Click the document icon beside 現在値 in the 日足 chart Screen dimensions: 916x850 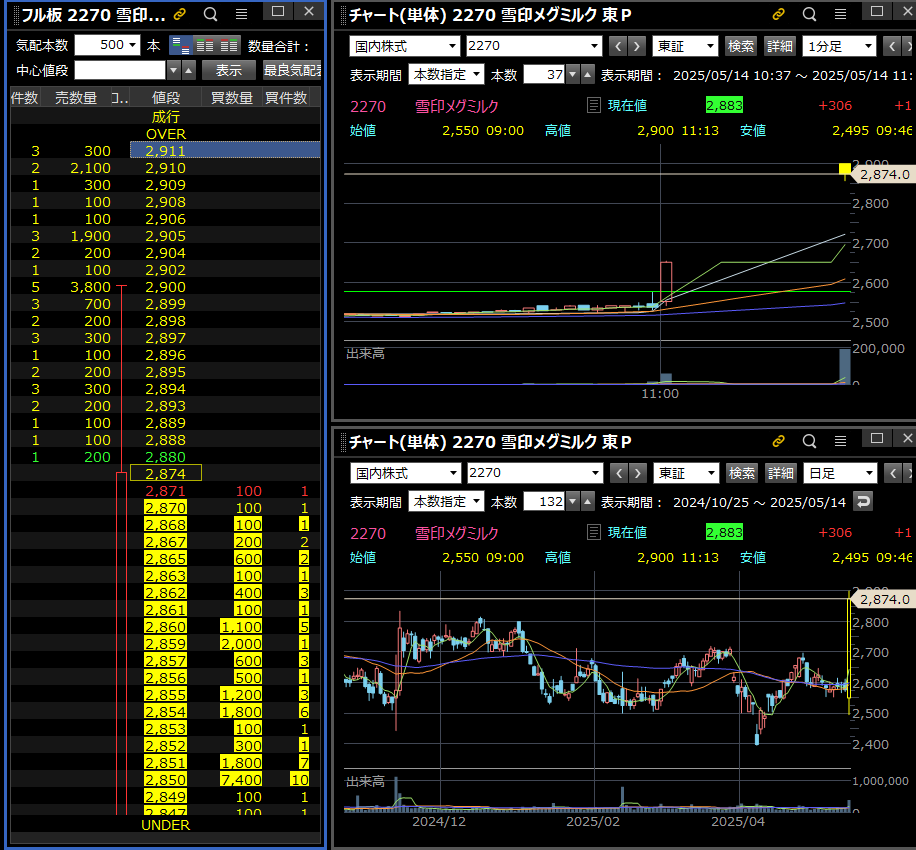point(594,533)
